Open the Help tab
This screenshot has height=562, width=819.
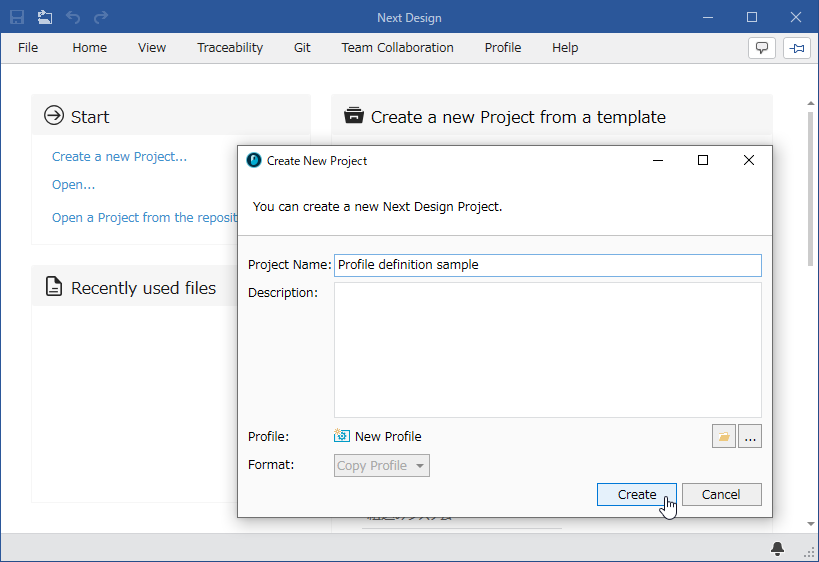[x=565, y=48]
